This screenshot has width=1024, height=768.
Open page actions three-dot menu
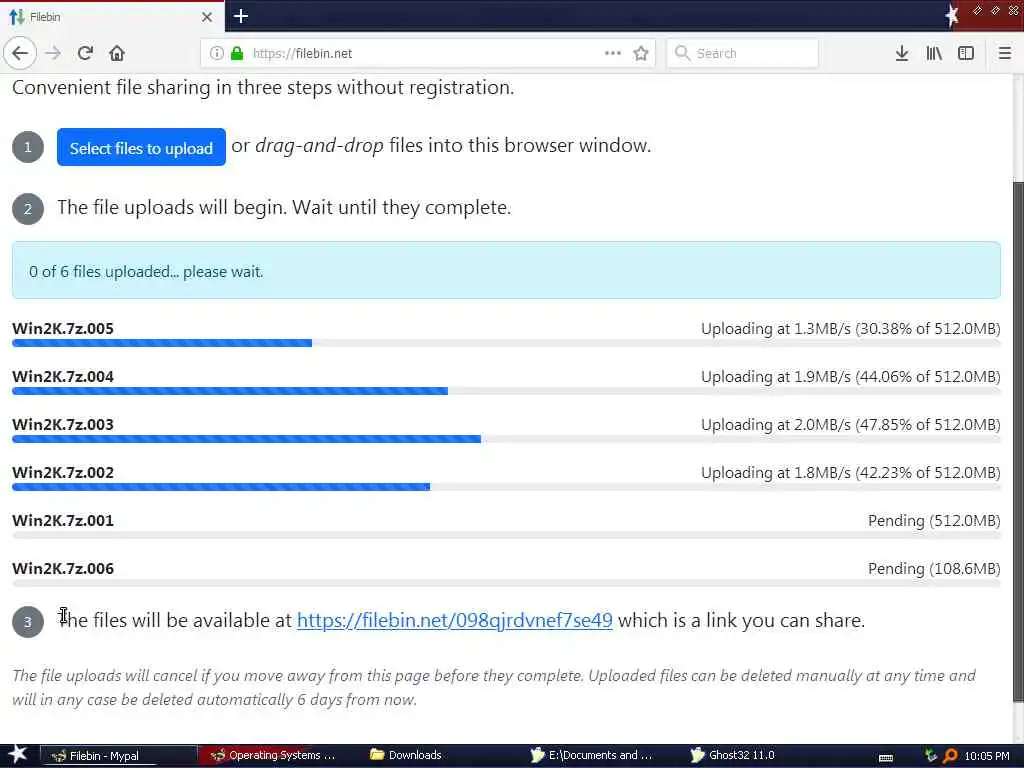point(613,53)
